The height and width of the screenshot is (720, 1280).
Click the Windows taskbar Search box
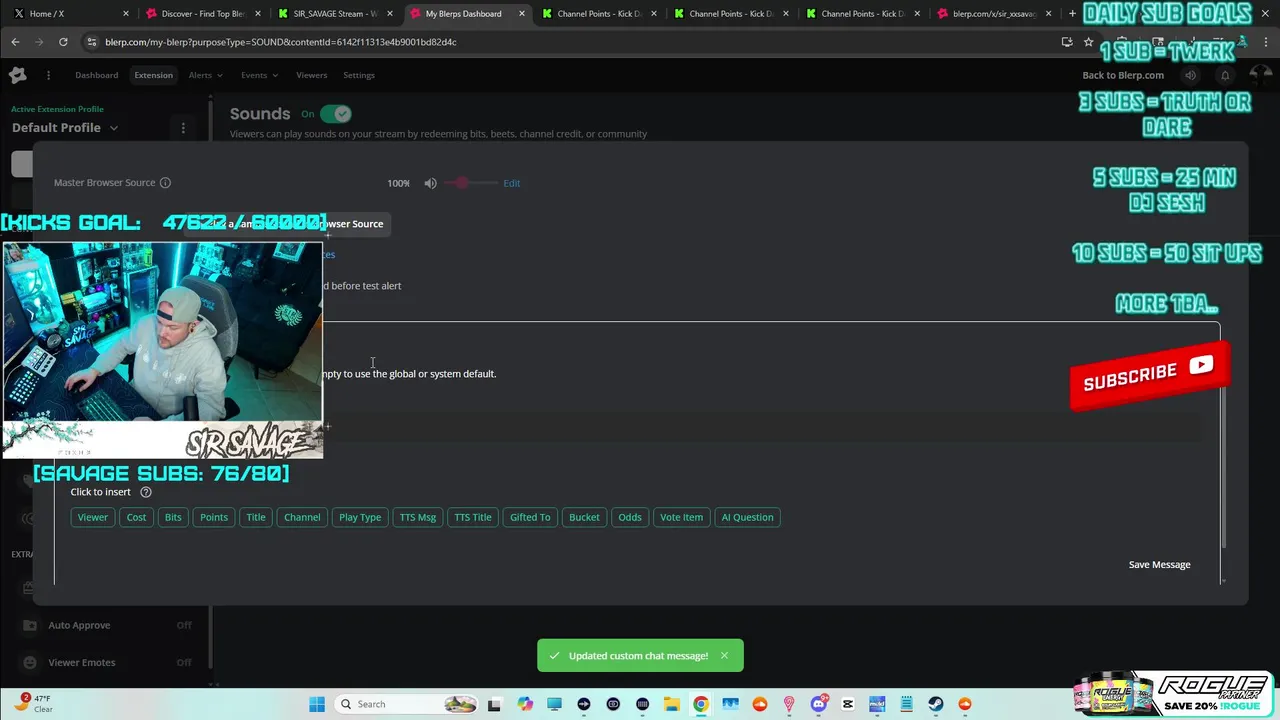click(x=405, y=704)
